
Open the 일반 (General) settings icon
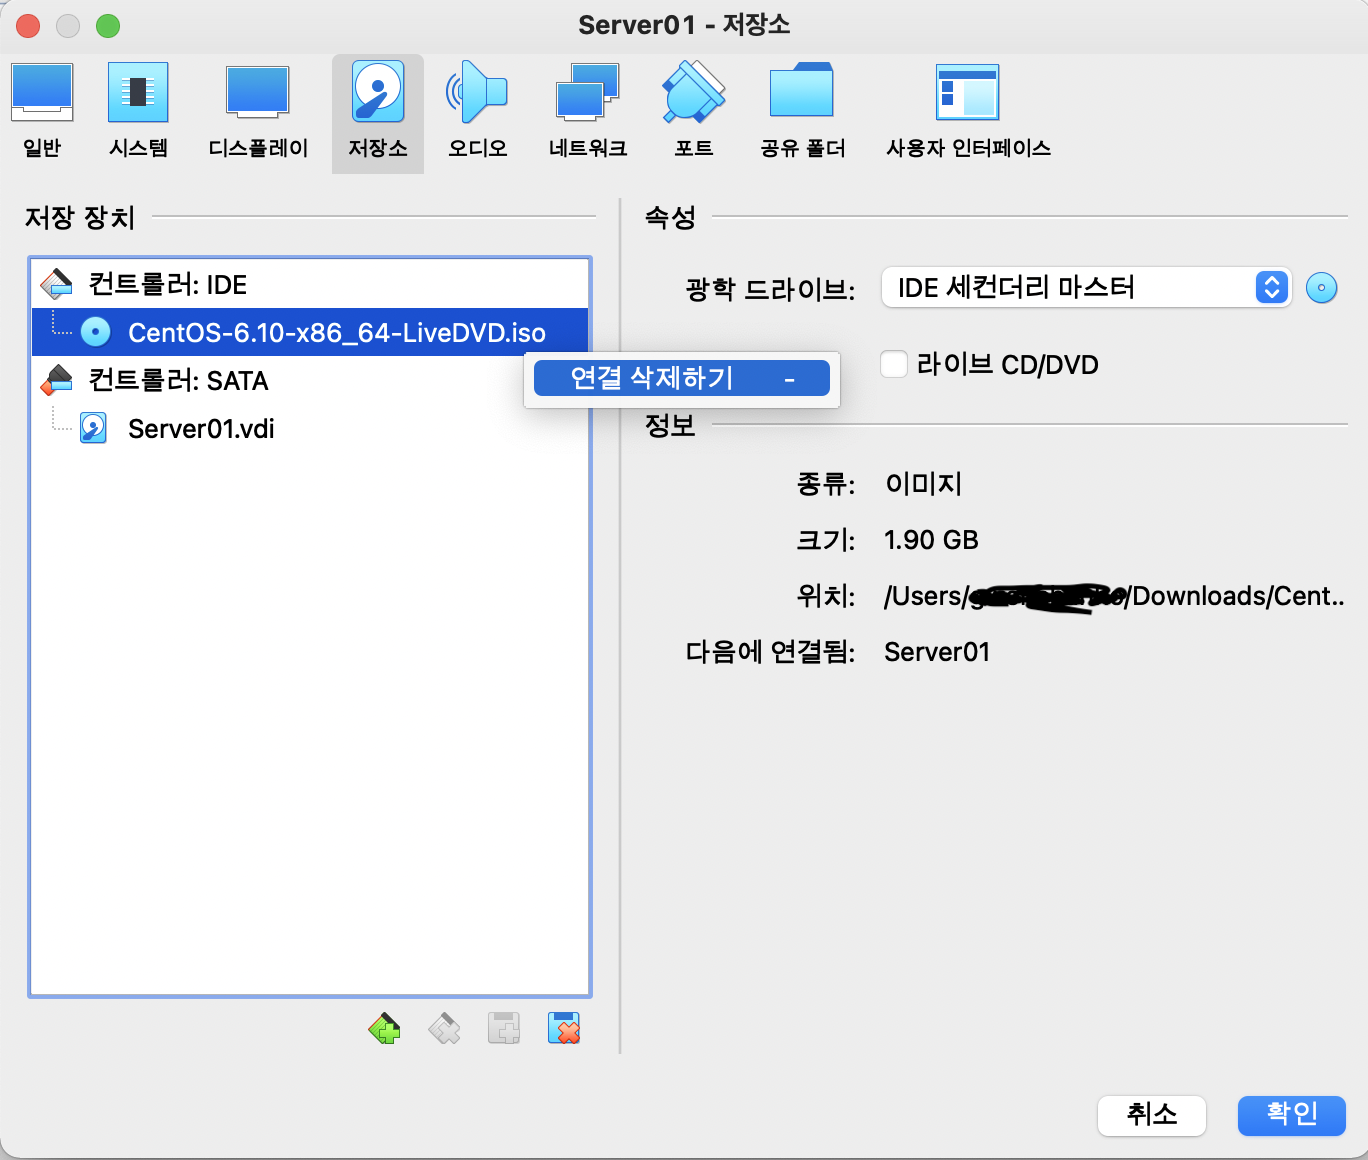tap(42, 92)
